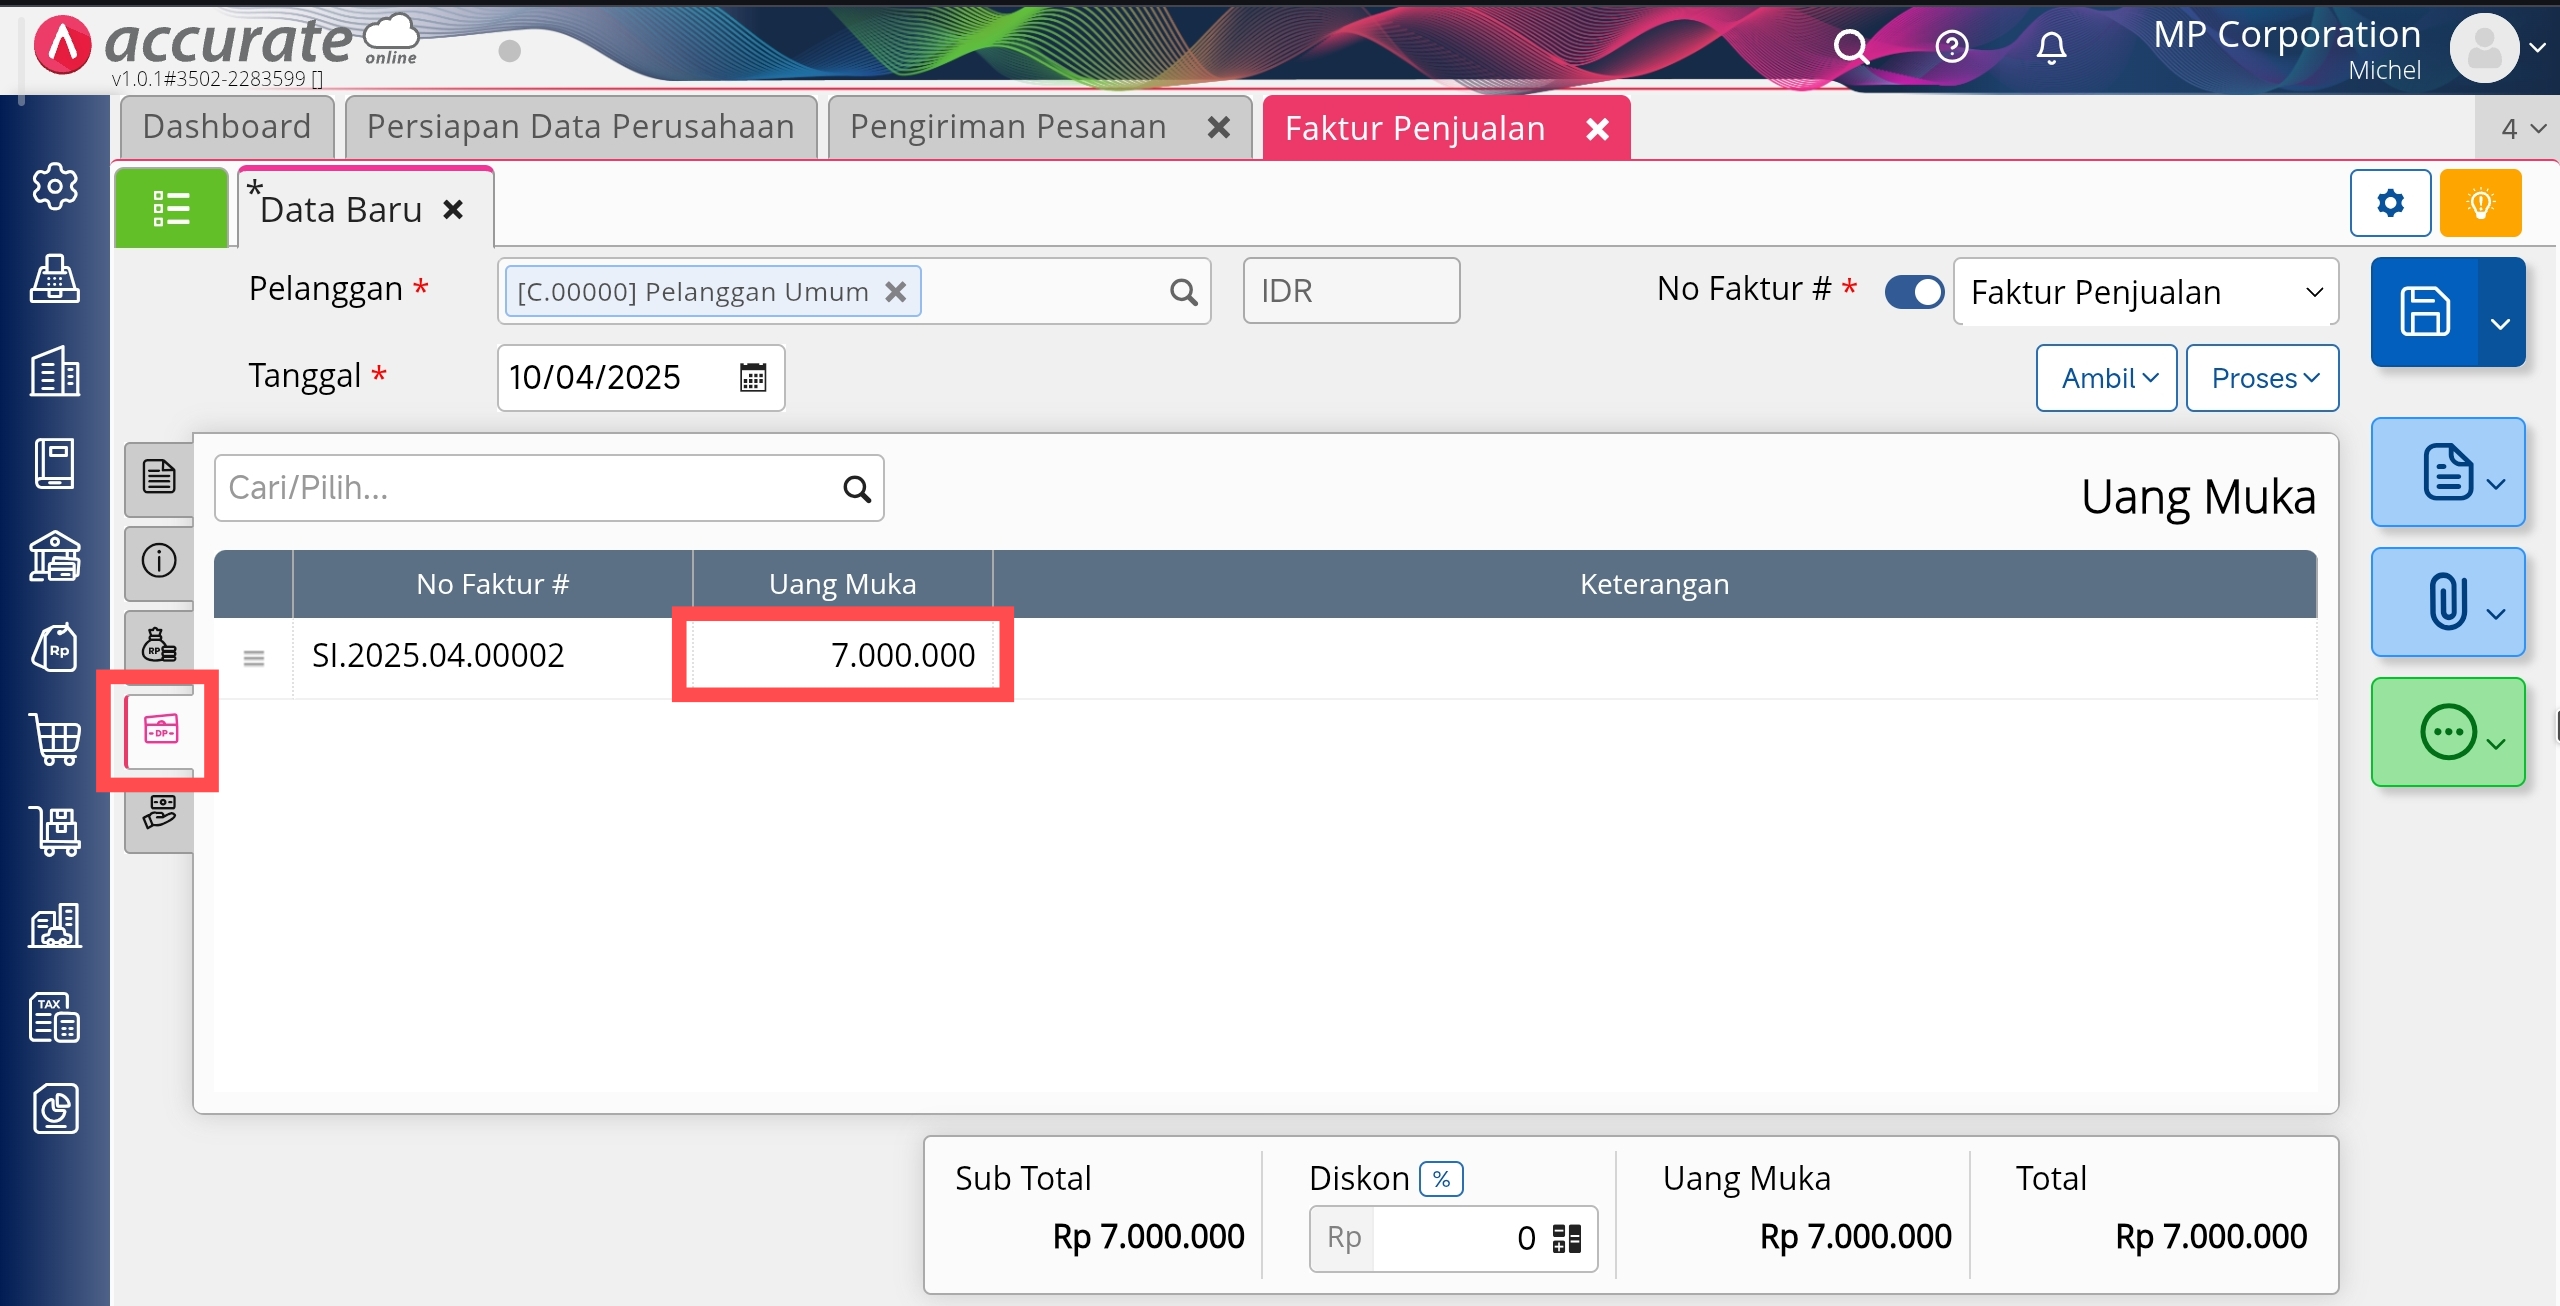Select the Uang Muka DP side tab icon
The width and height of the screenshot is (2560, 1306).
(160, 730)
